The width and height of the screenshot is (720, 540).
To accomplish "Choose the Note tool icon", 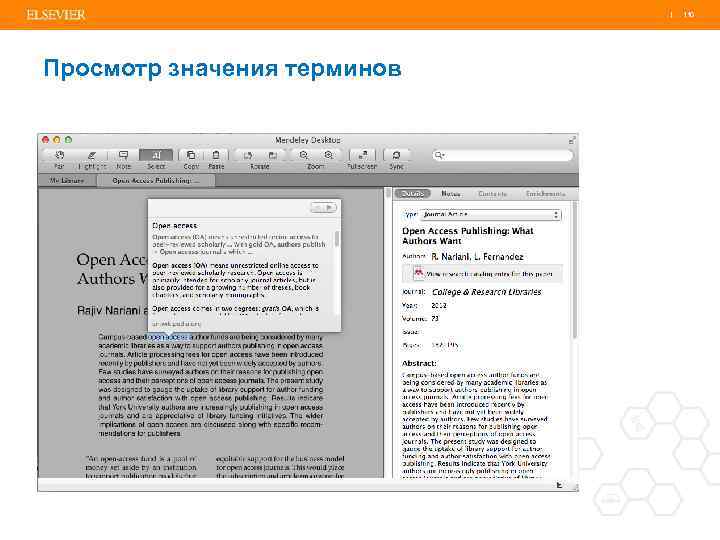I will tap(123, 155).
